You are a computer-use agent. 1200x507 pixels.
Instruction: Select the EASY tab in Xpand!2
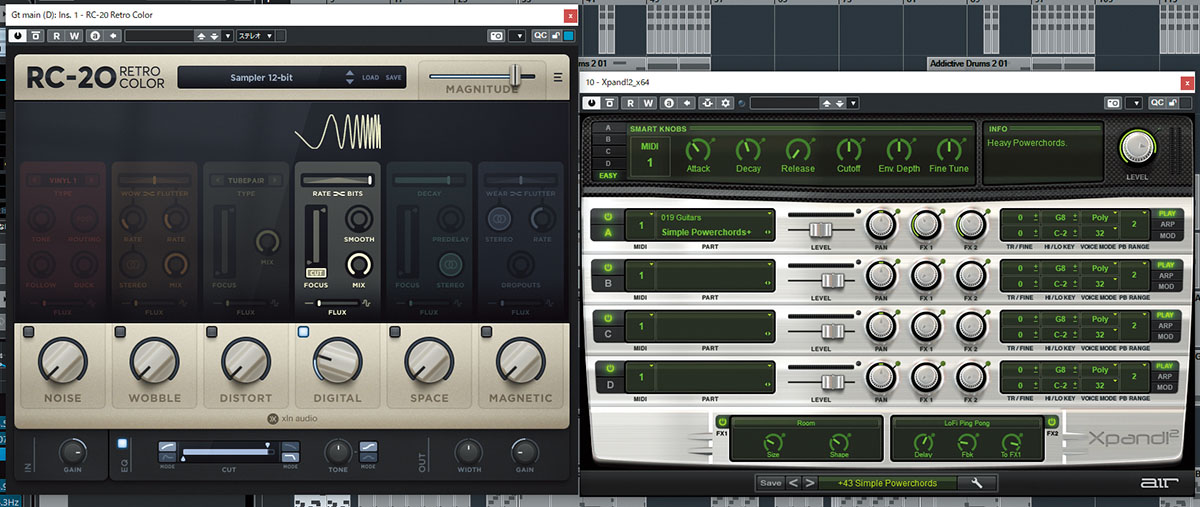[608, 176]
